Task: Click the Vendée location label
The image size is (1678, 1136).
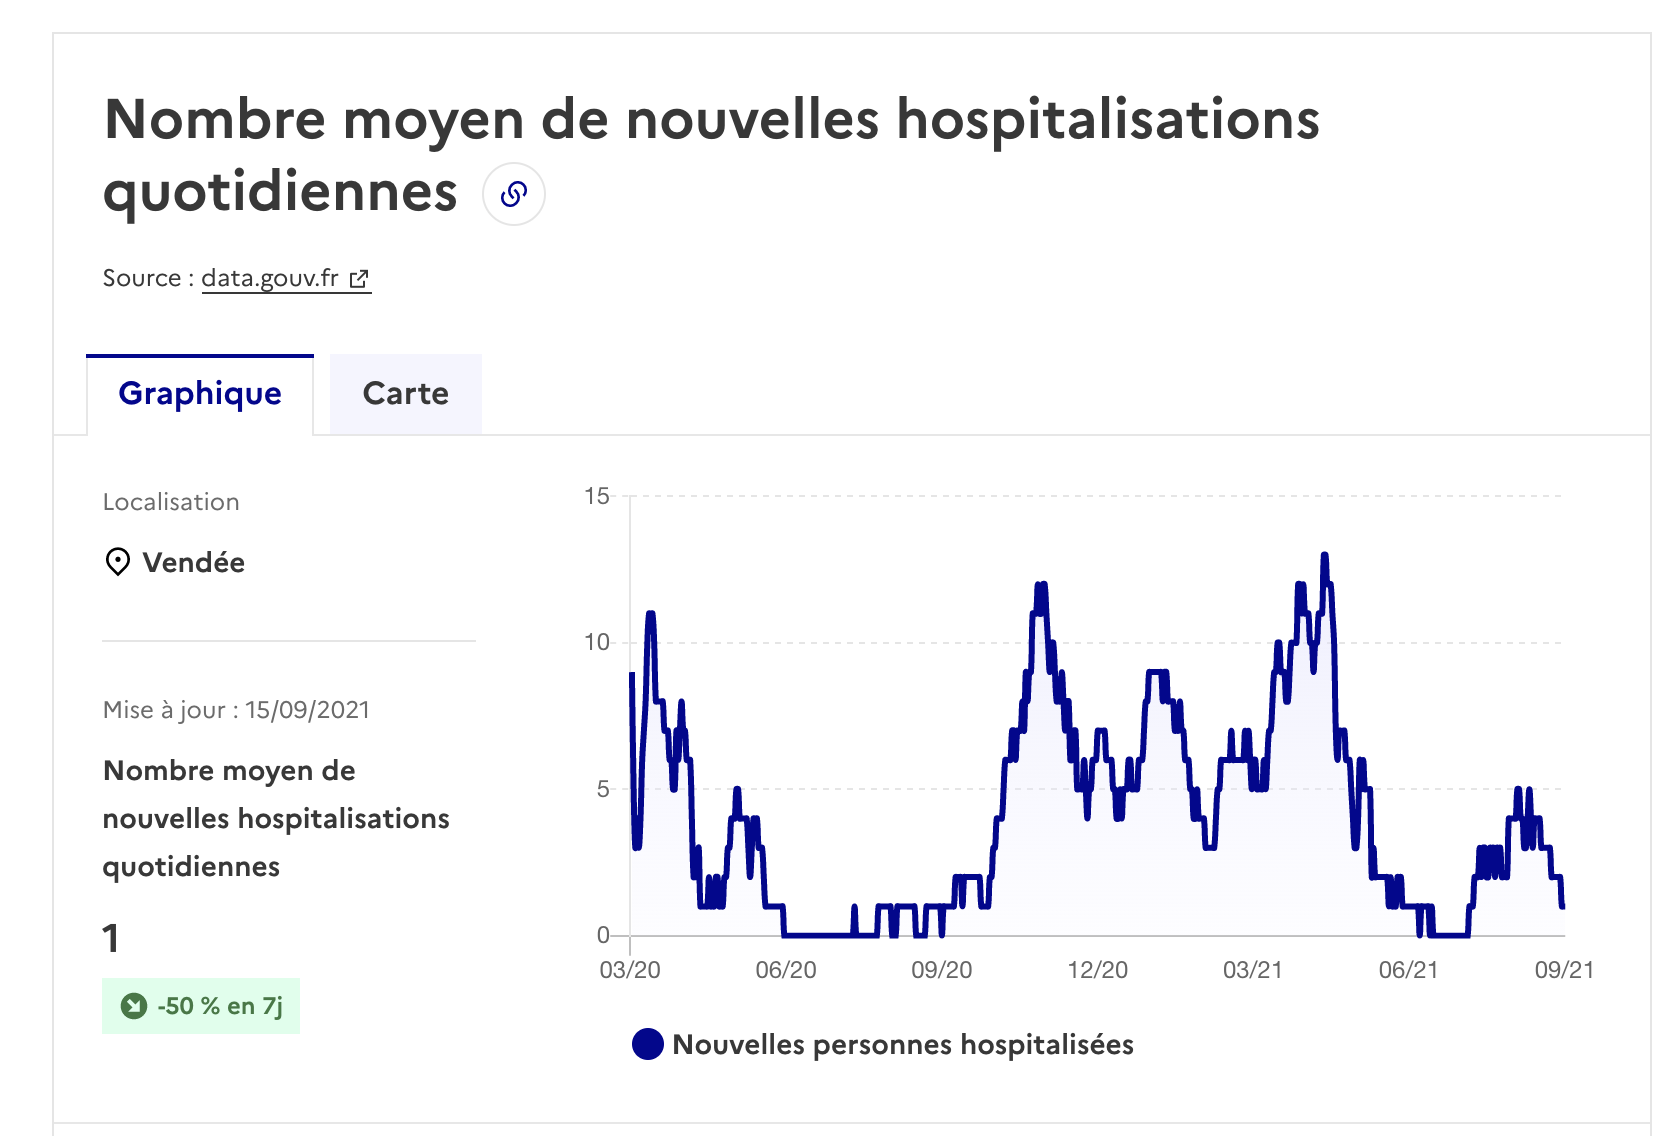Action: (194, 562)
